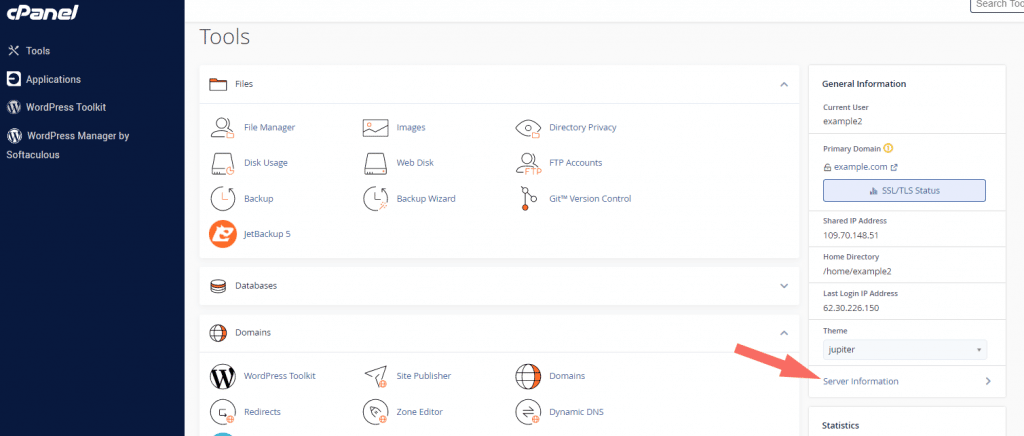The image size is (1024, 436).
Task: Click the JetBackup 5 text link
Action: point(267,234)
